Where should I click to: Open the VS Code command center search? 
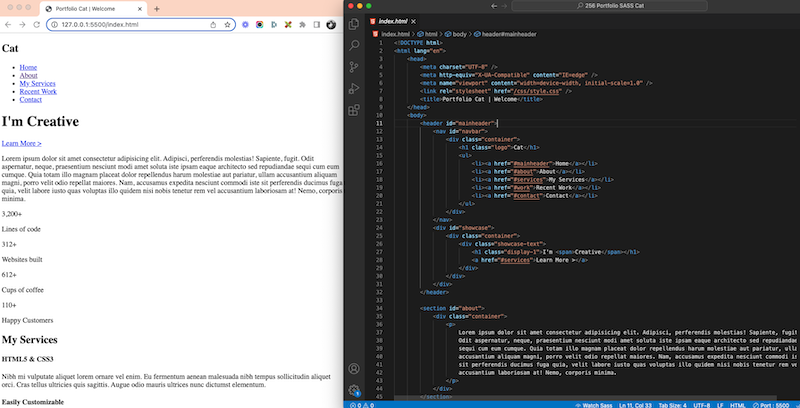(610, 6)
